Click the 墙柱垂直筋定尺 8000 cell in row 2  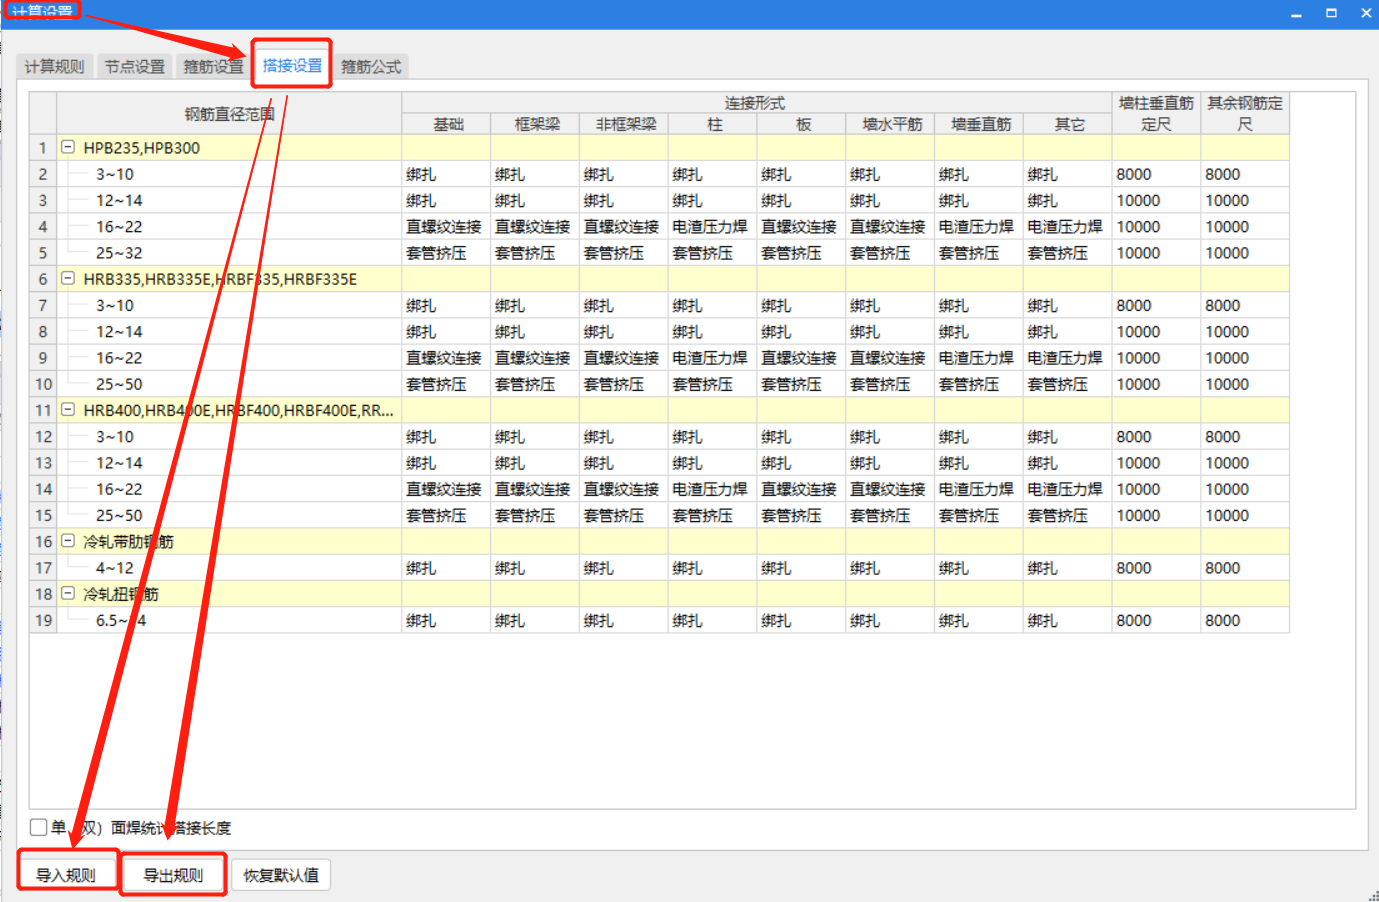point(1156,174)
